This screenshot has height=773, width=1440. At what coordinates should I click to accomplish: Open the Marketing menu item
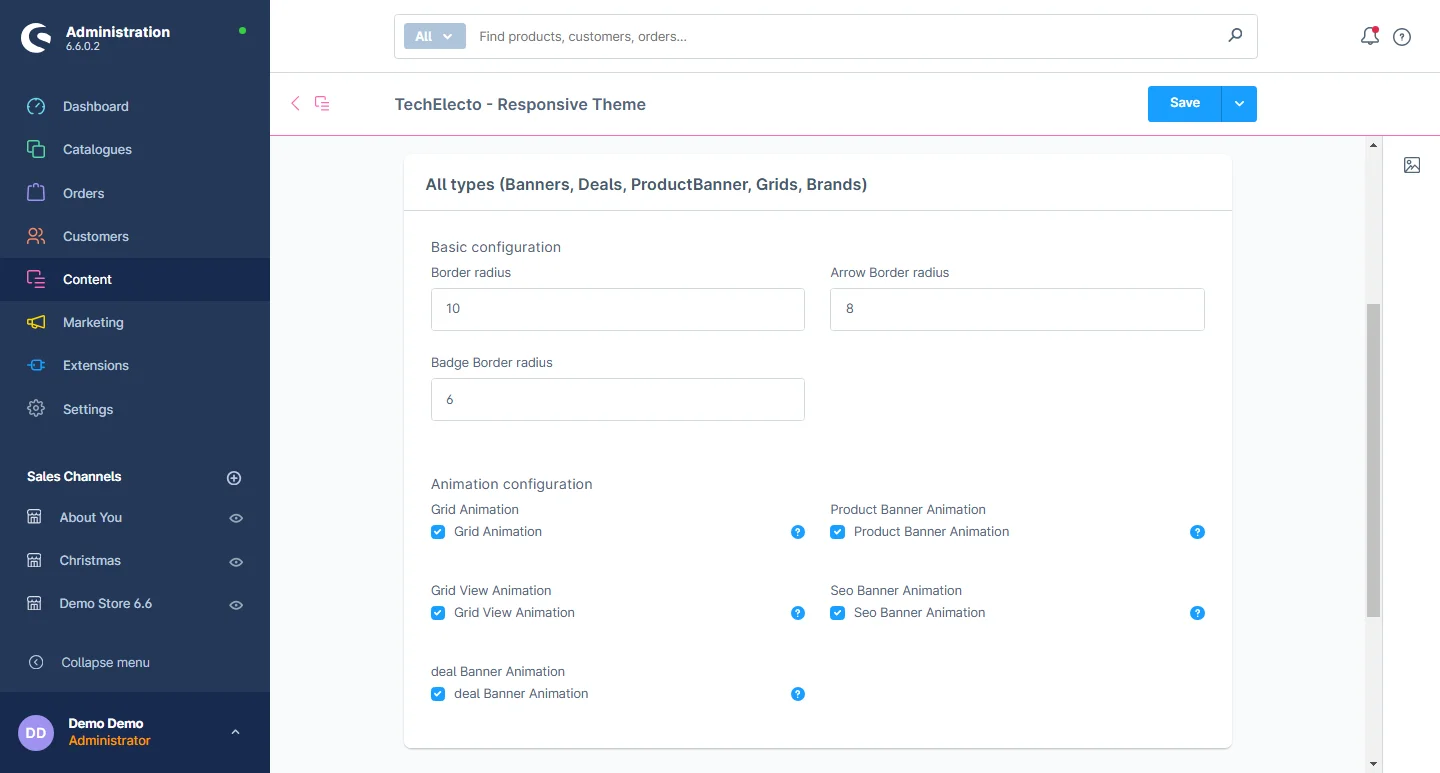(93, 322)
